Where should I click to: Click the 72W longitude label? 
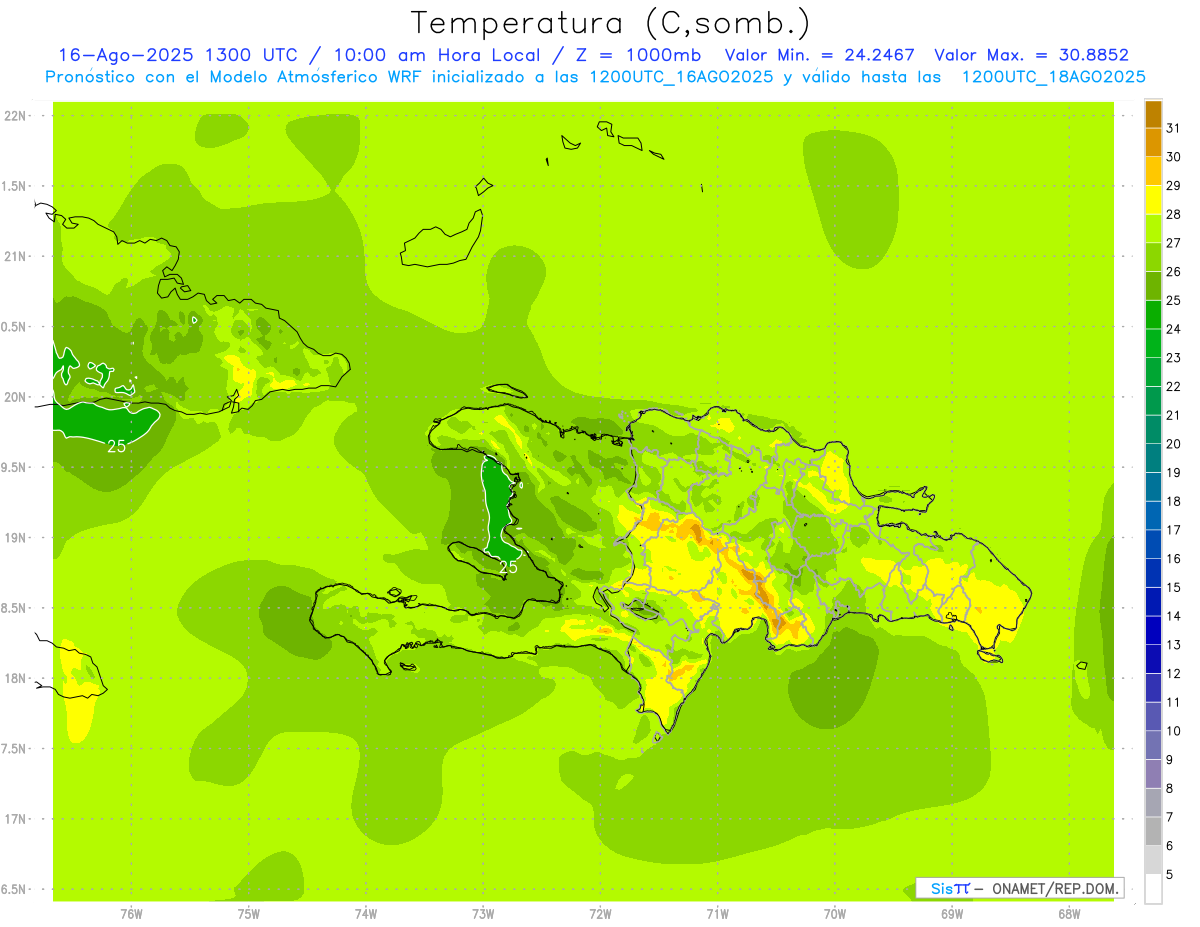click(x=600, y=914)
